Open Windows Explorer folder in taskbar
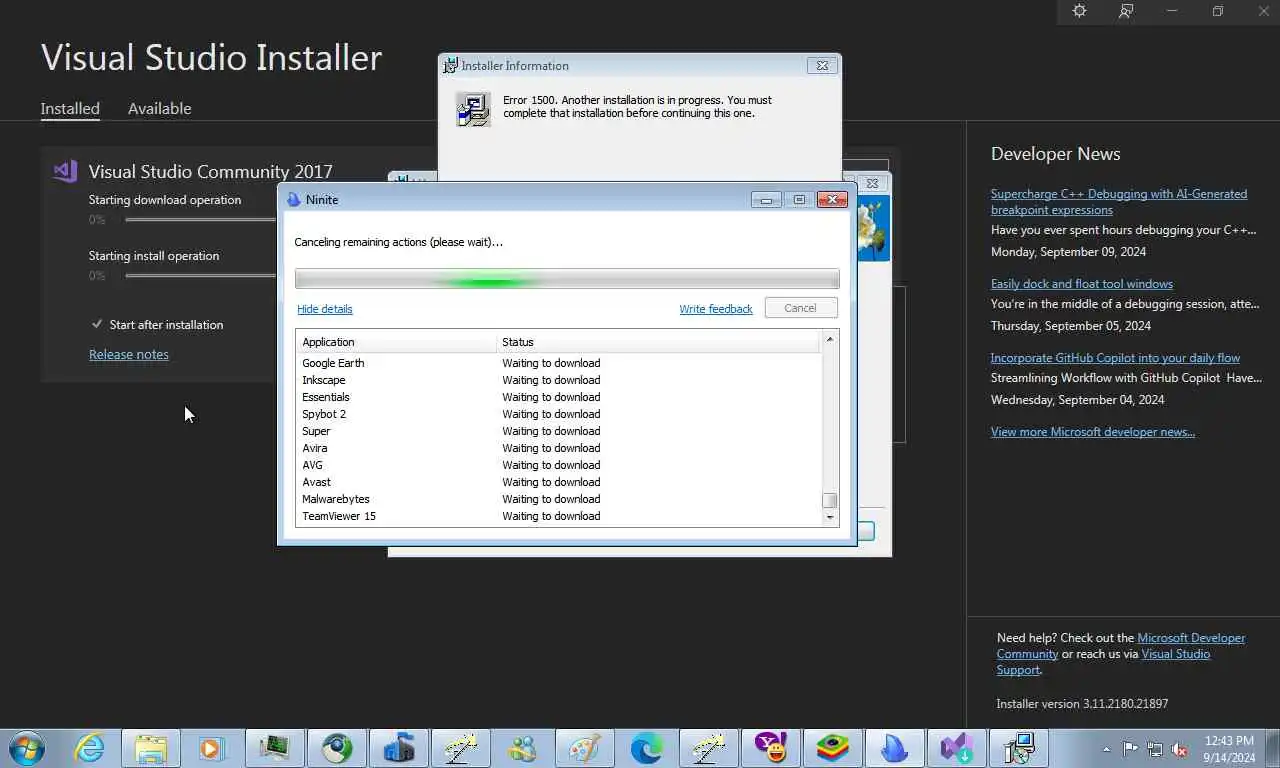The height and width of the screenshot is (768, 1280). [x=151, y=748]
